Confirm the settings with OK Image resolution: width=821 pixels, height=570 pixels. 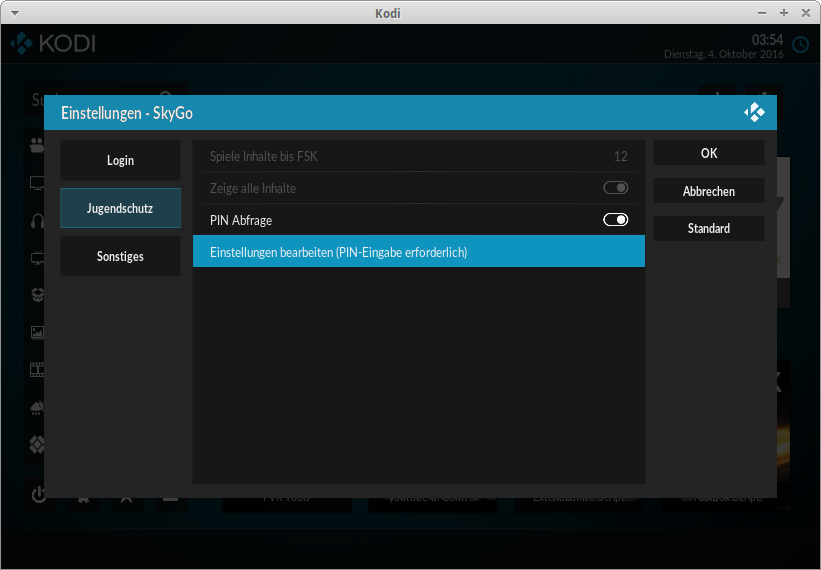pos(709,153)
